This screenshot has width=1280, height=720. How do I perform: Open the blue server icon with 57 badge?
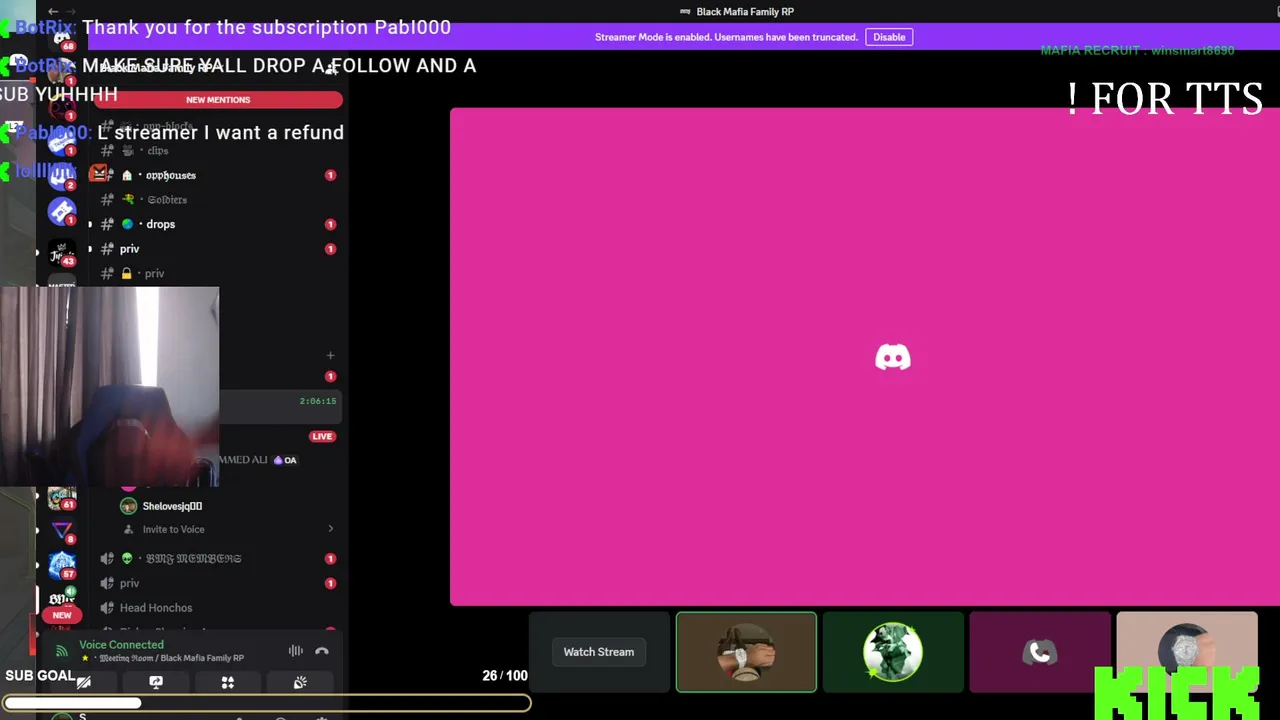coord(62,567)
